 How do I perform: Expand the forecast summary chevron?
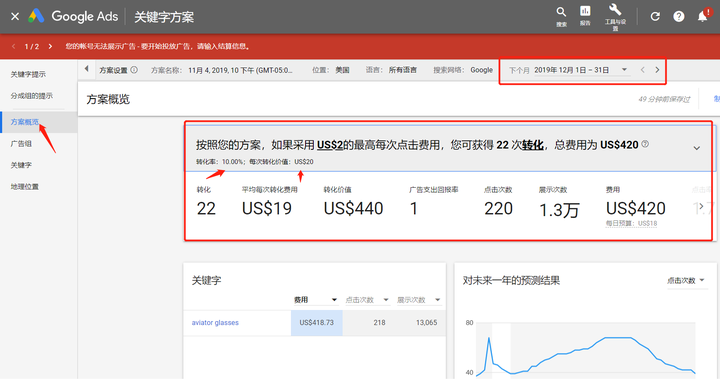point(697,148)
